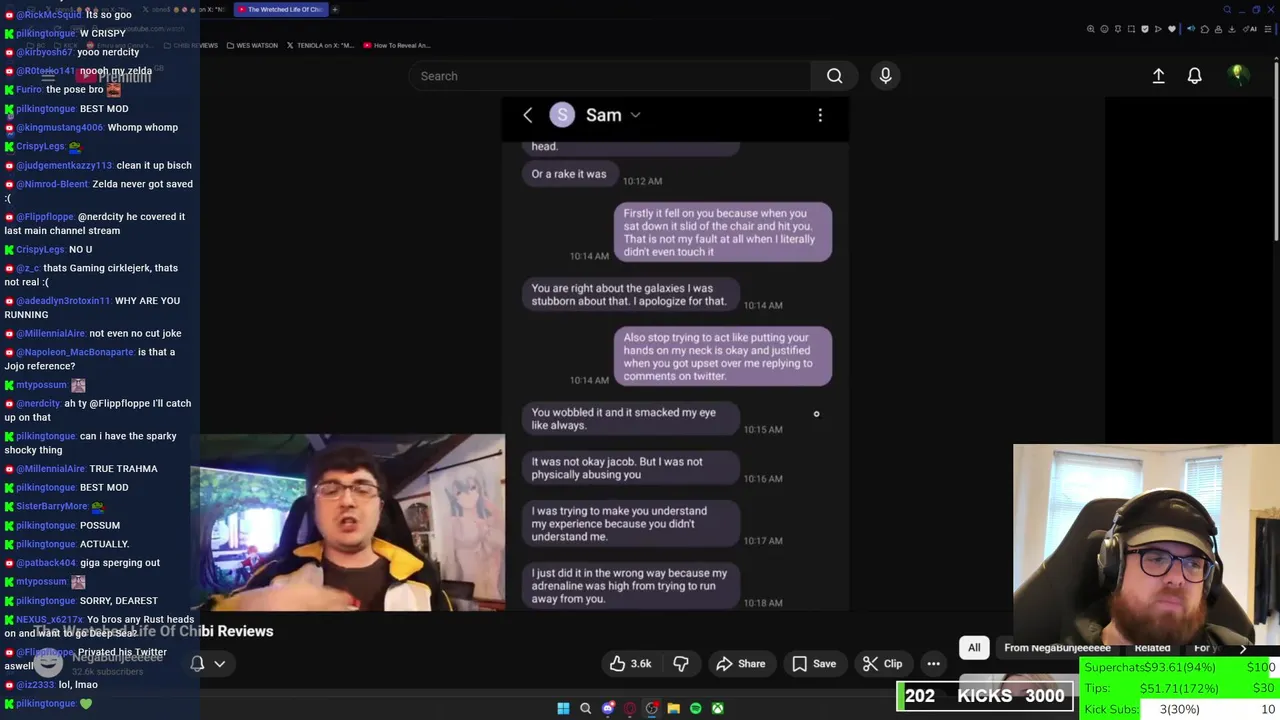
Task: Open a new browser tab
Action: 335,9
